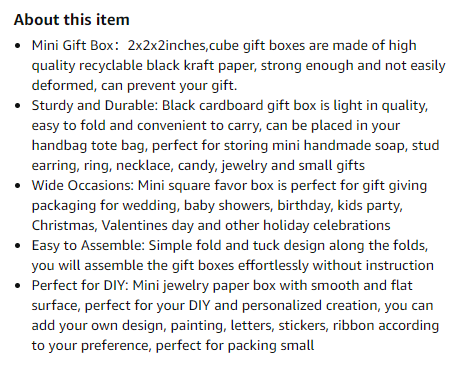Viewport: 473px width, 371px height.
Task: Click the 'Easy to Assemble' label text
Action: pos(87,246)
